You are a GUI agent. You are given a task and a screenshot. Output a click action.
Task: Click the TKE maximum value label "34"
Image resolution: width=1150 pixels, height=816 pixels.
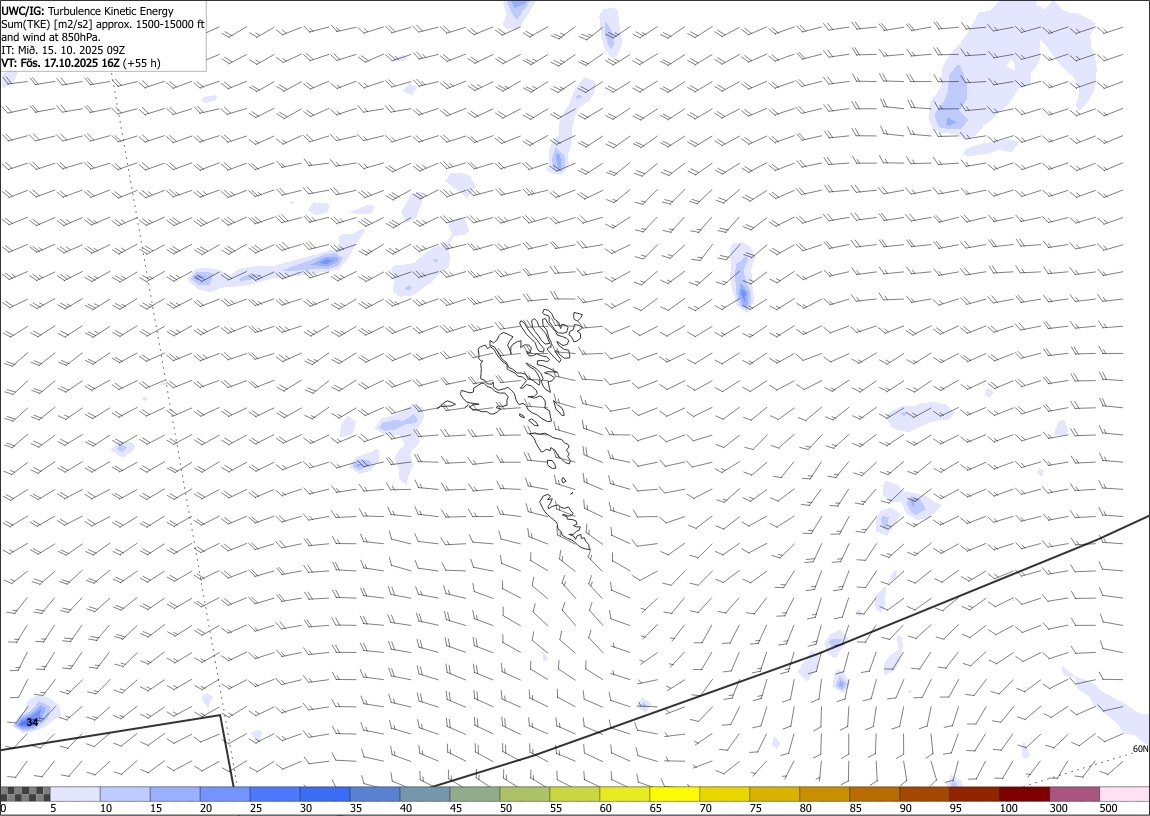(x=32, y=722)
